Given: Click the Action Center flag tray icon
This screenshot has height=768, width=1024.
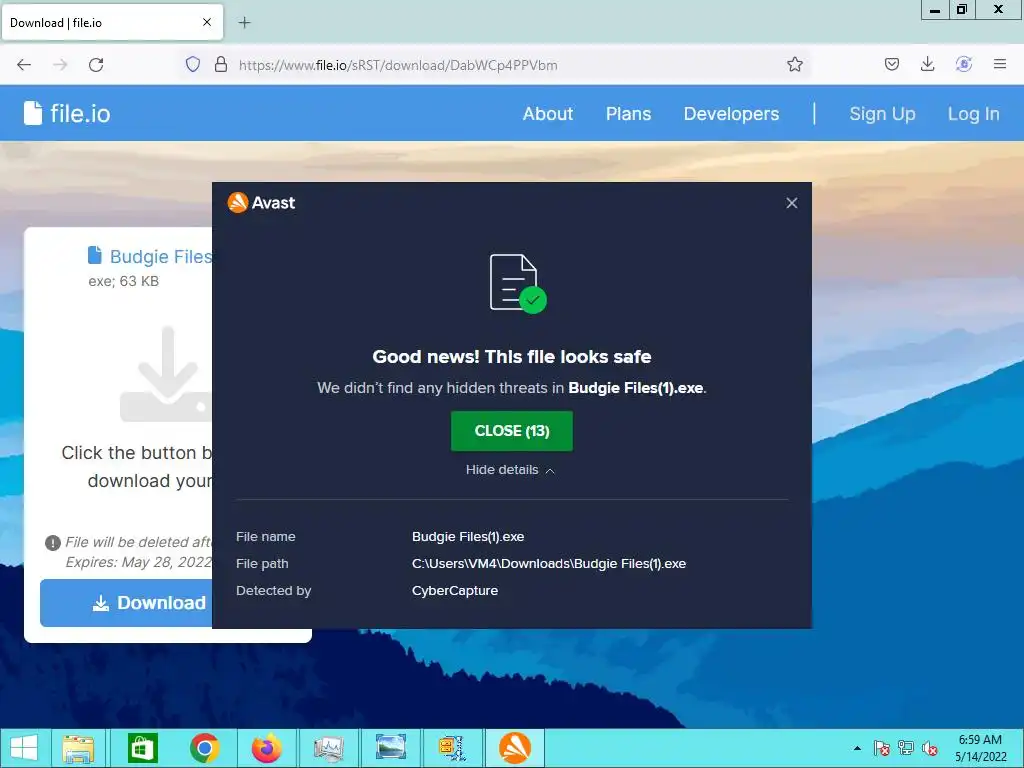Looking at the screenshot, I should pyautogui.click(x=881, y=748).
